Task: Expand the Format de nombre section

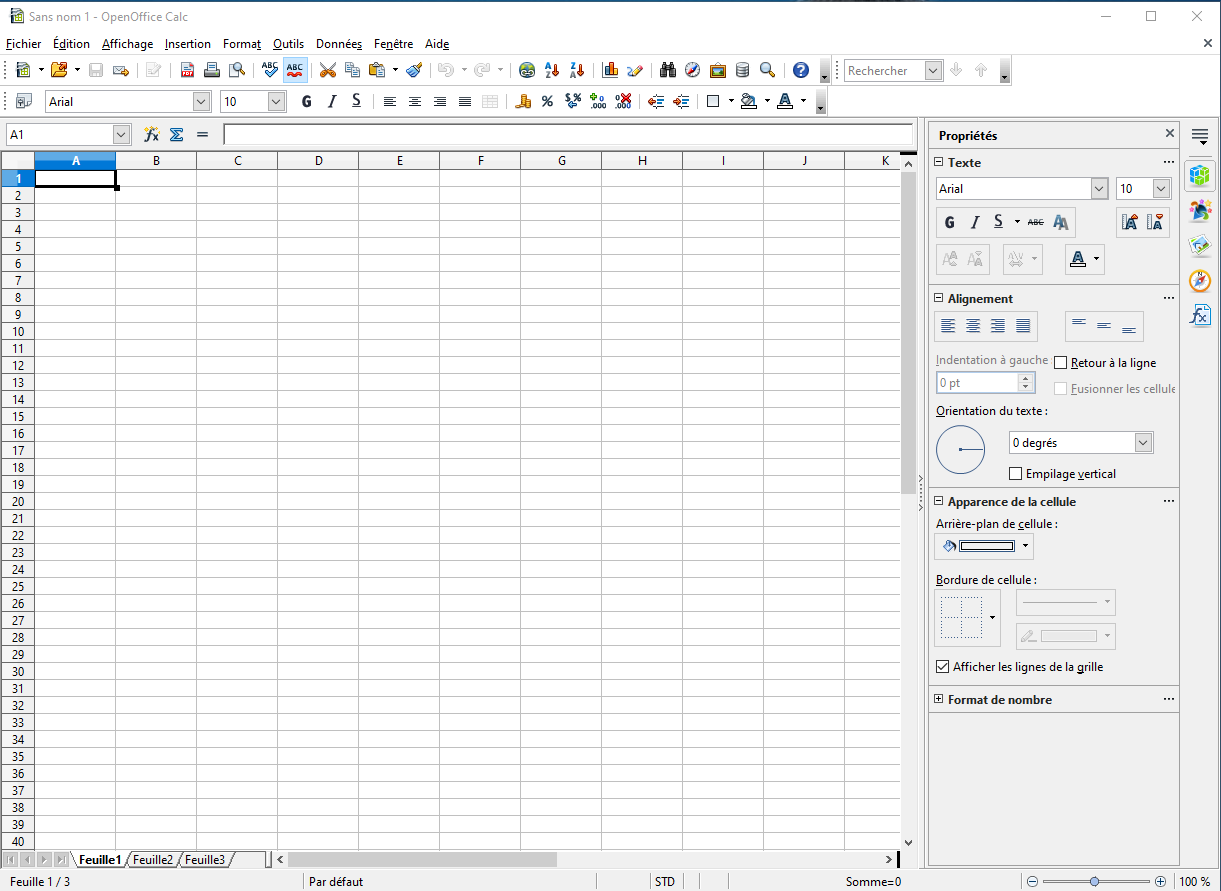Action: (939, 700)
